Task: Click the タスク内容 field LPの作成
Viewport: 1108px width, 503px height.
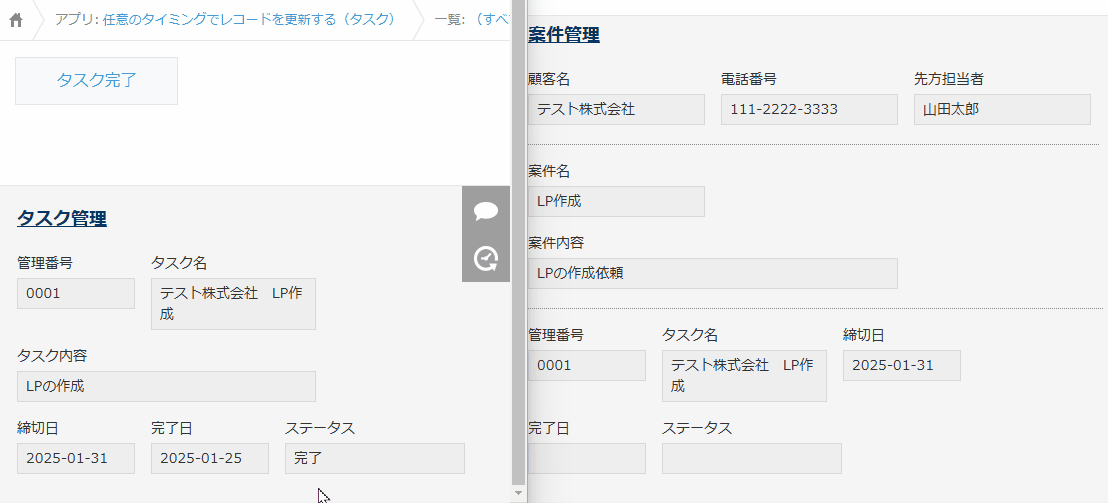Action: coord(166,387)
